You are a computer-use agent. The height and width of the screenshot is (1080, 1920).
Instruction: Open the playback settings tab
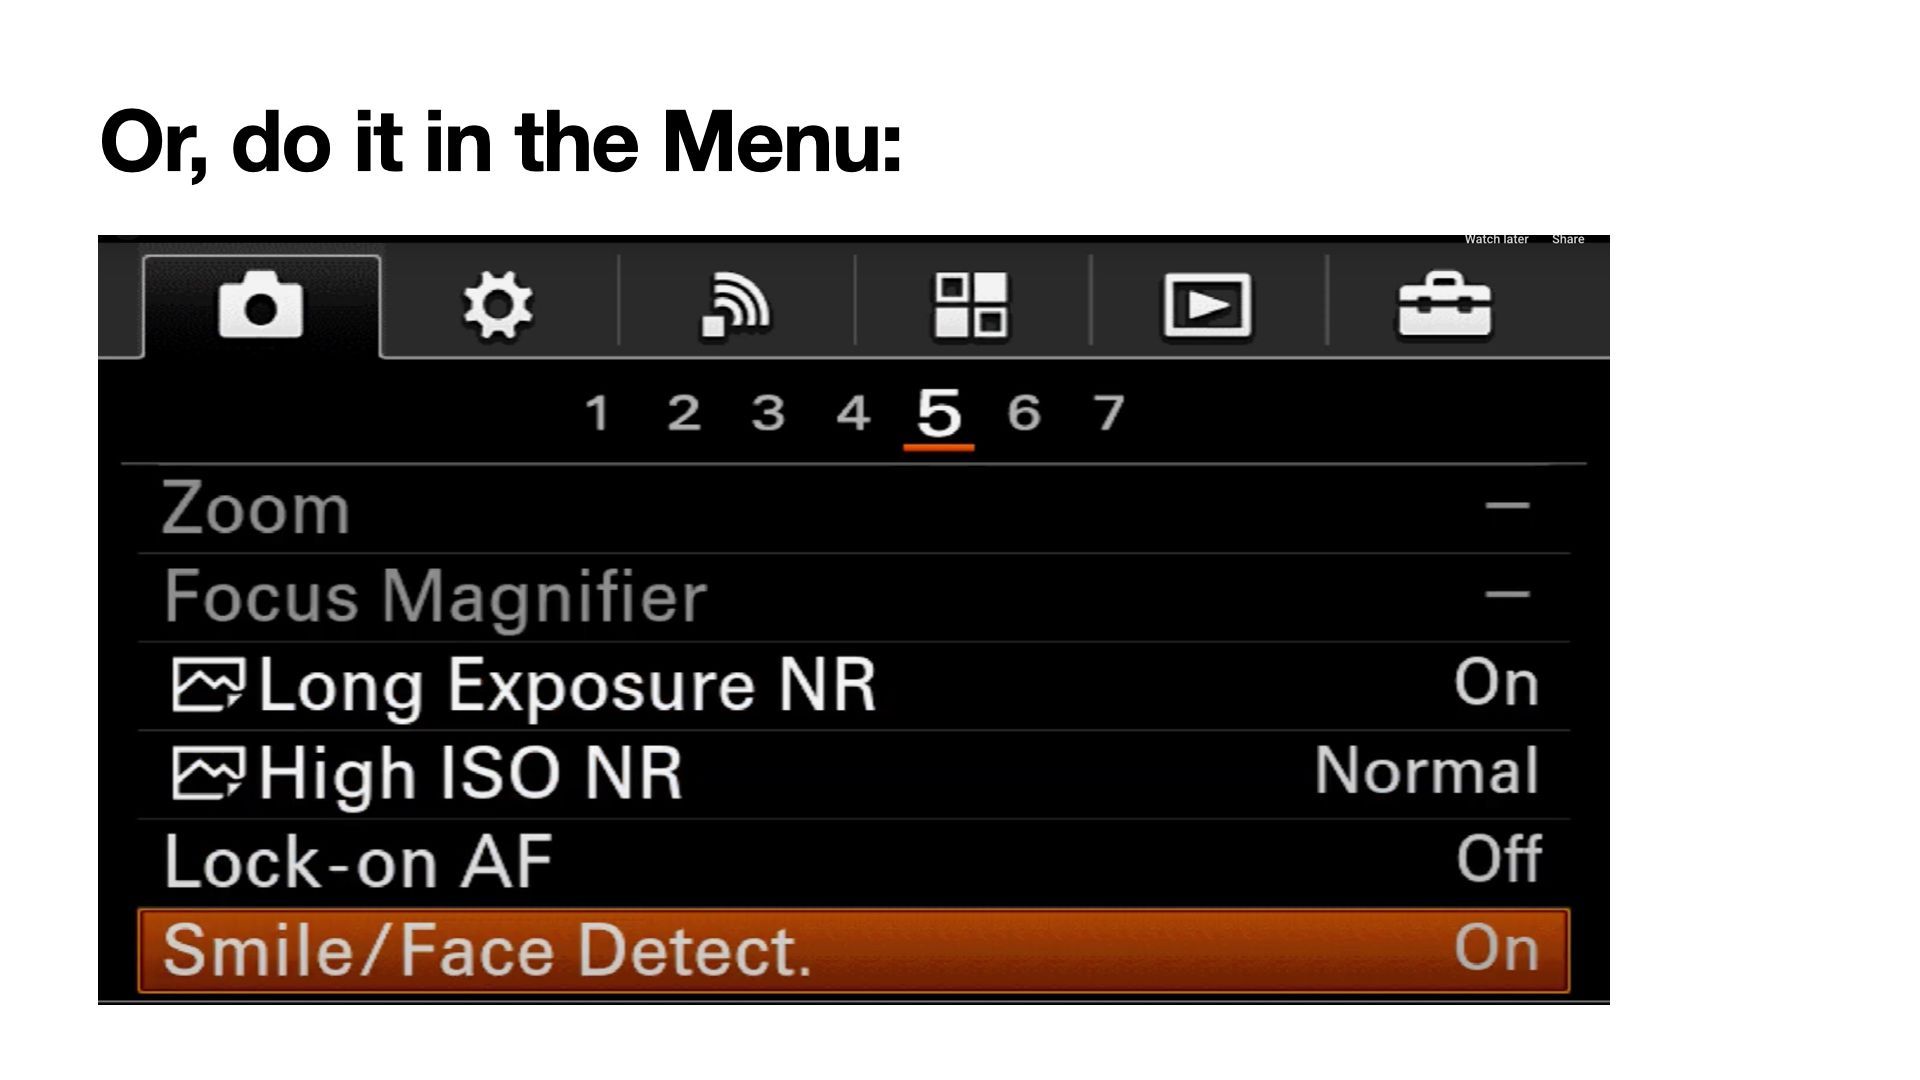[1207, 305]
